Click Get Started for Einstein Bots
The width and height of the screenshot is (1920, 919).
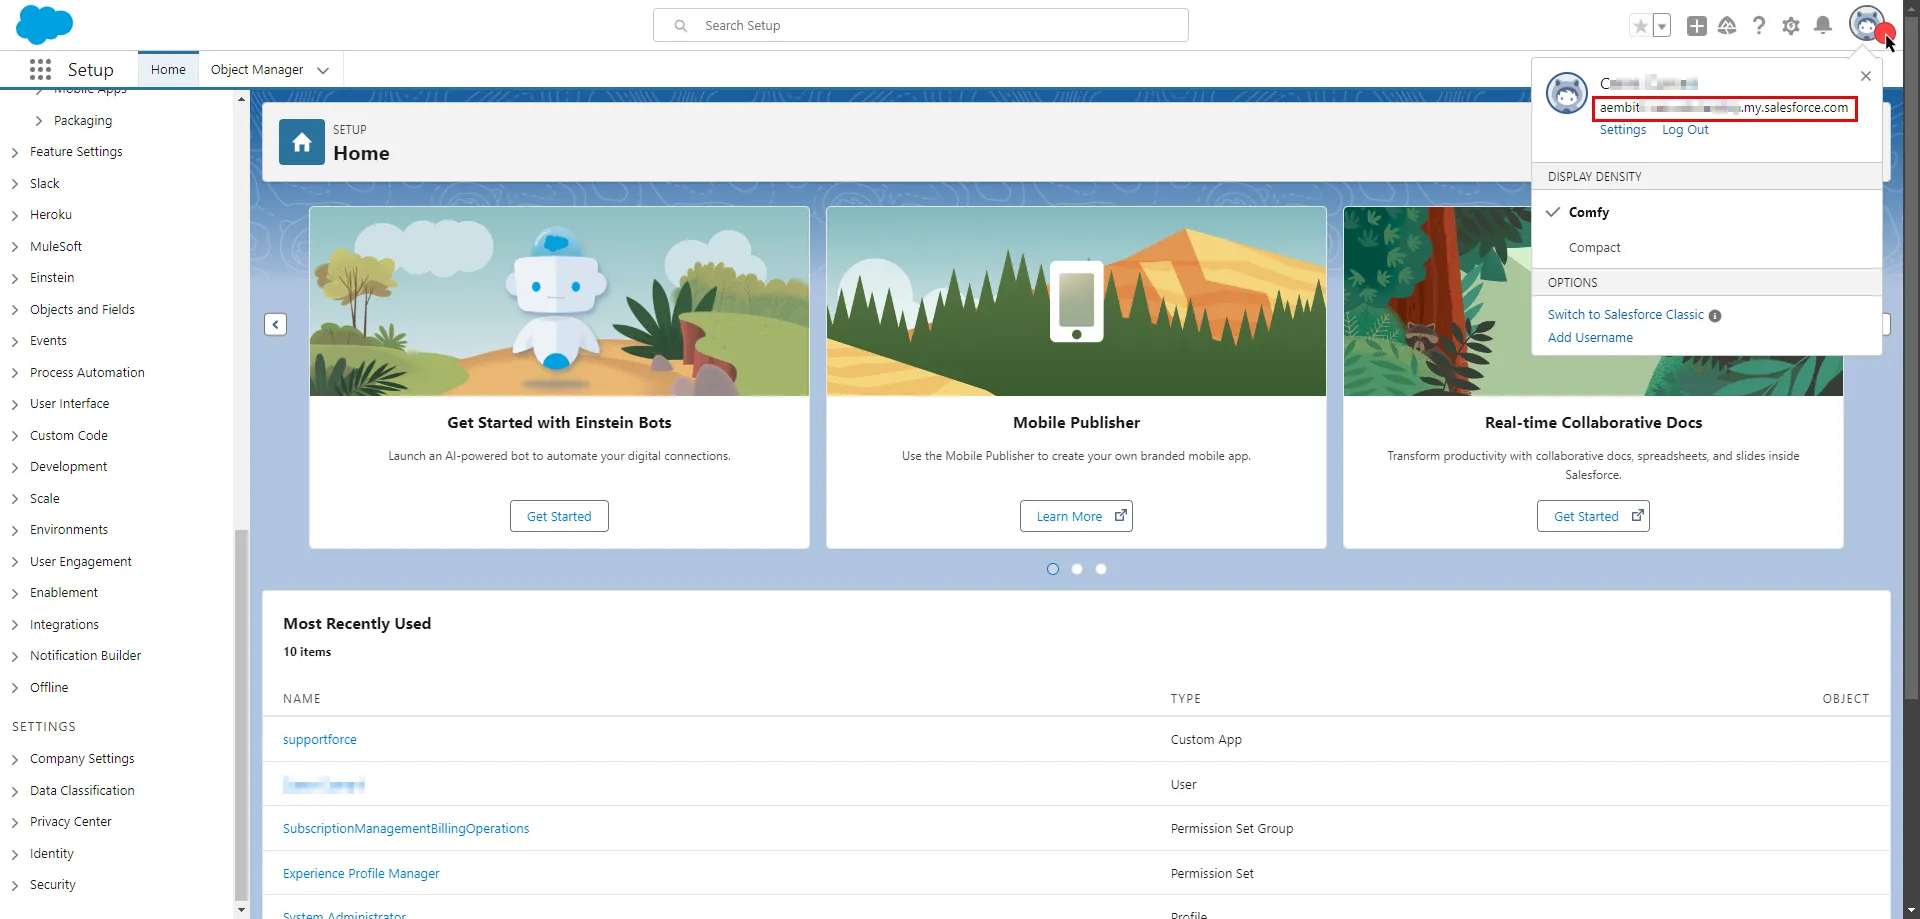click(x=558, y=516)
